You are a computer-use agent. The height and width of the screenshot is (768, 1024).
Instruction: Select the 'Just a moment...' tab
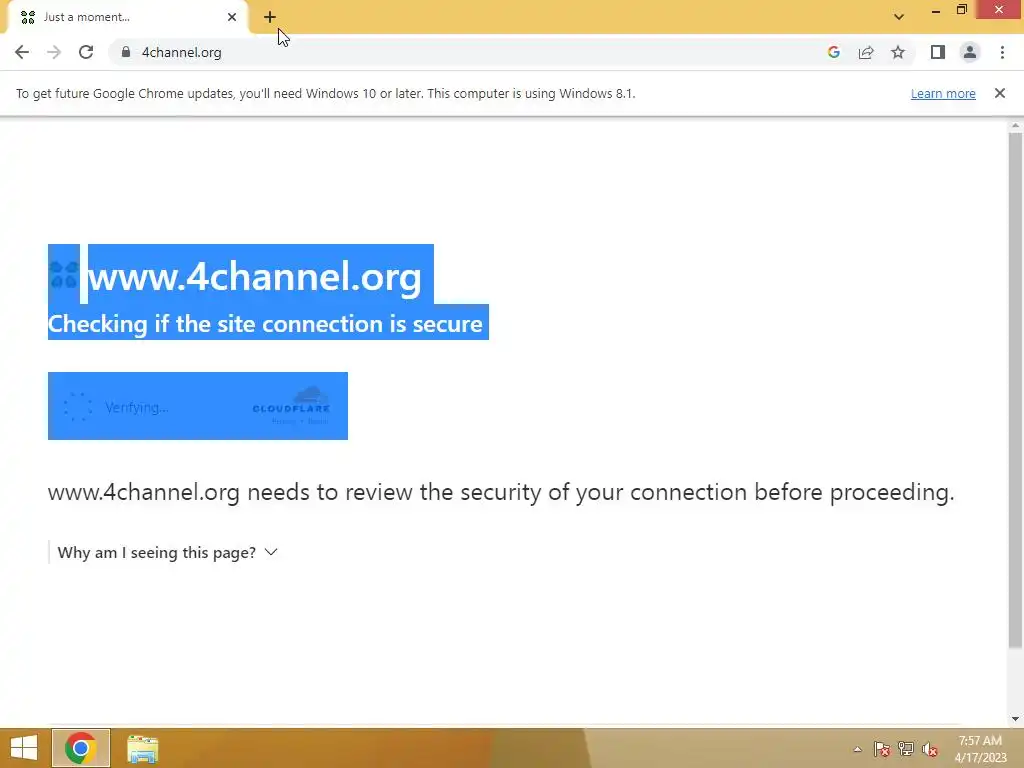click(127, 17)
